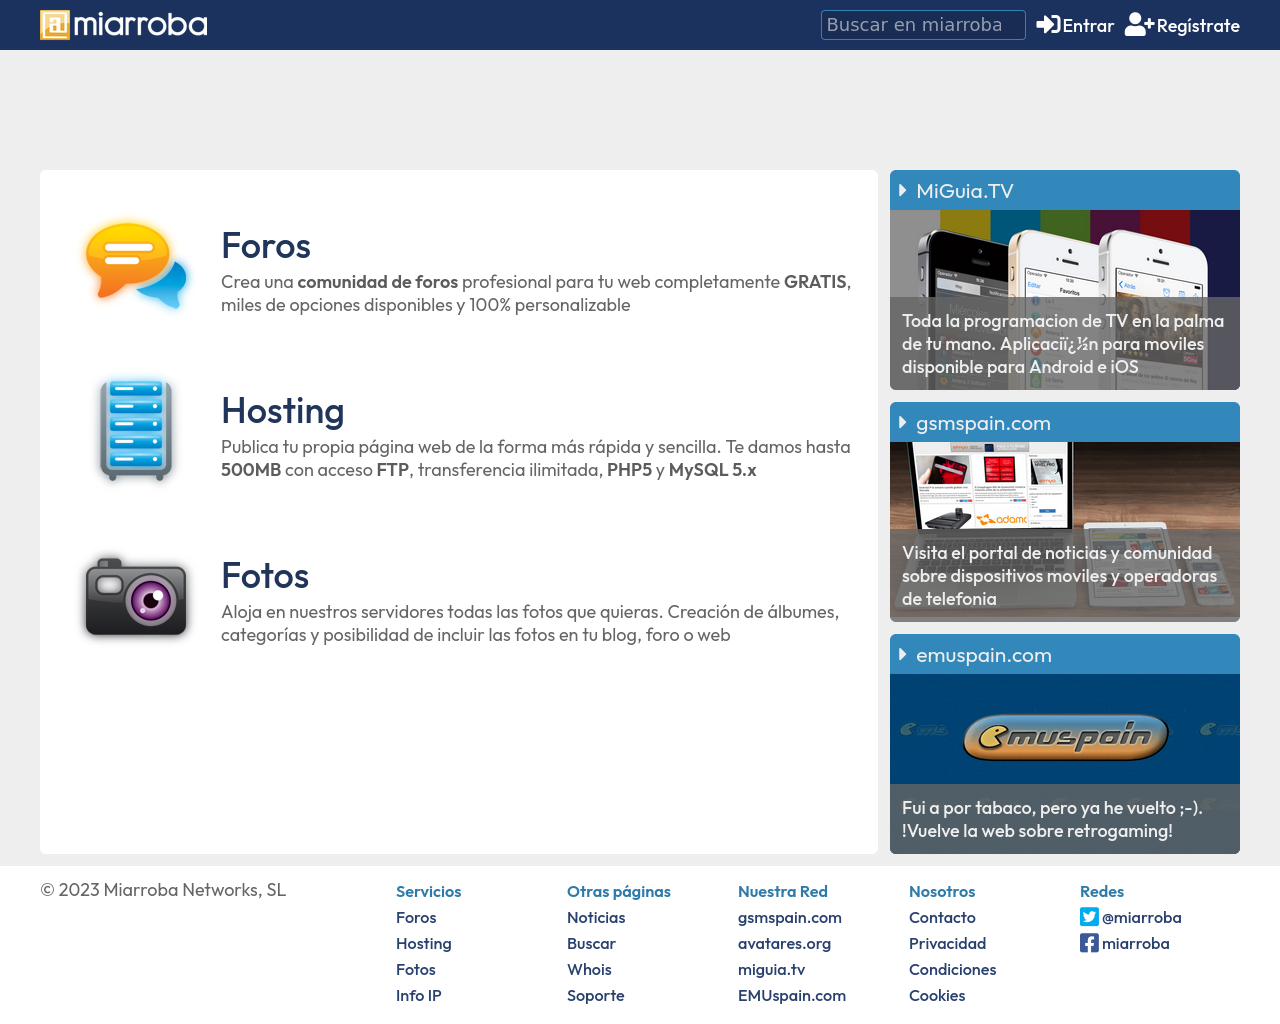Open the Fotos heading link
1280x1024 pixels.
point(265,576)
